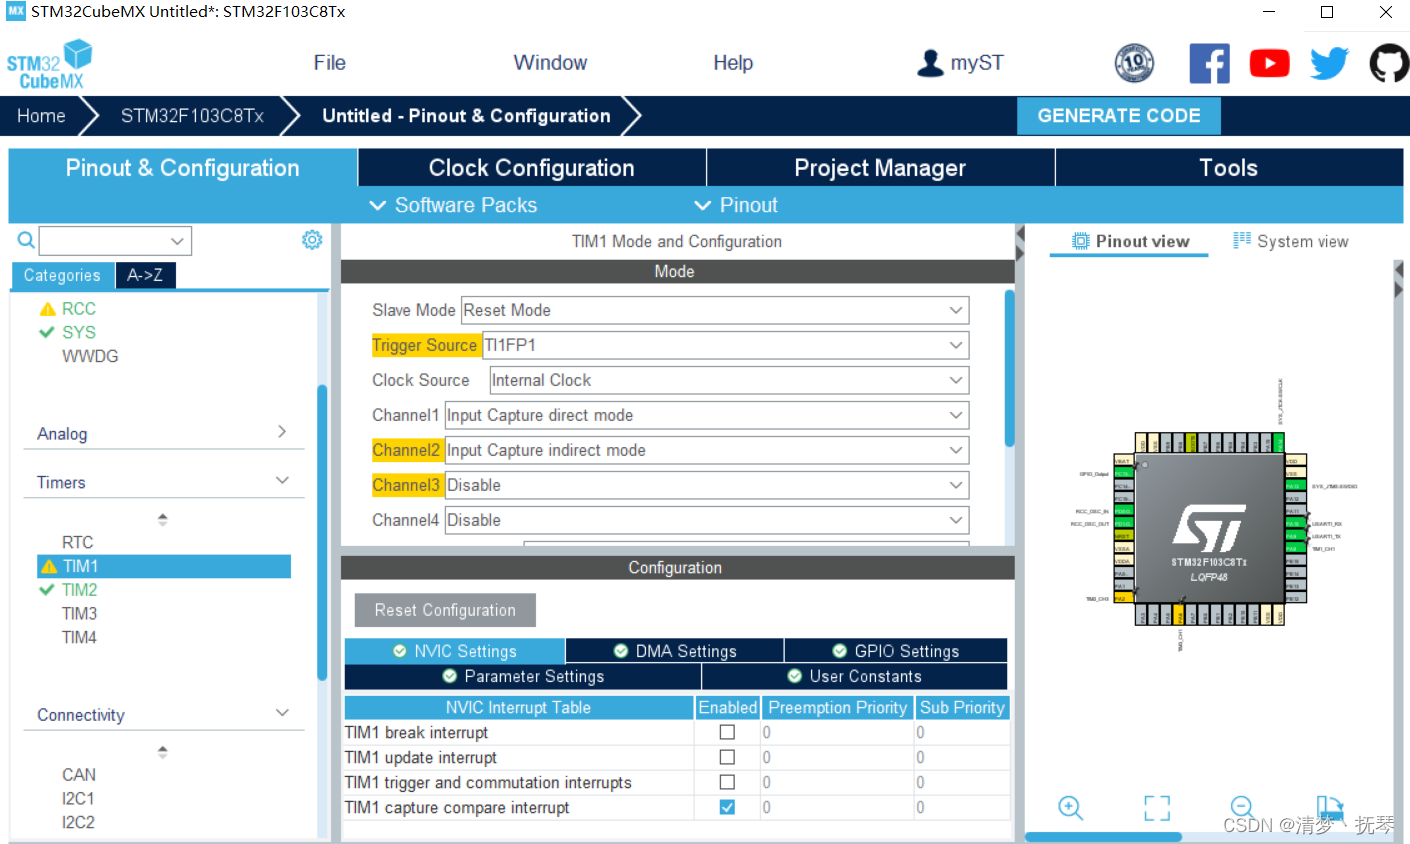Click the Mode panel vertical scrollbar
The image size is (1410, 844).
tap(1009, 368)
